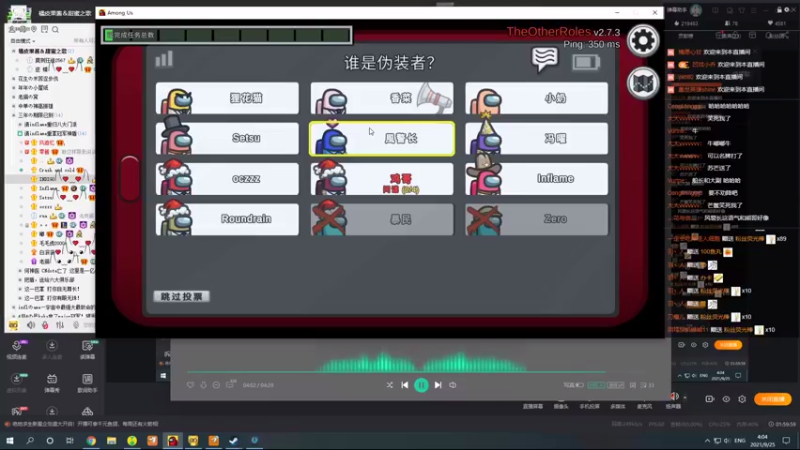The width and height of the screenshot is (800, 450).
Task: Expand 何神医 channel row
Action: 20,271
